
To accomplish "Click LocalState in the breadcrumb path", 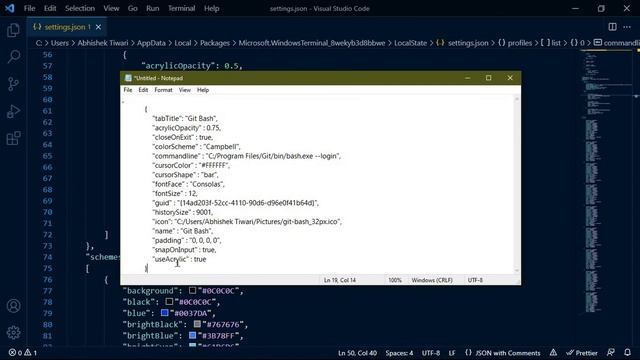I will (410, 43).
